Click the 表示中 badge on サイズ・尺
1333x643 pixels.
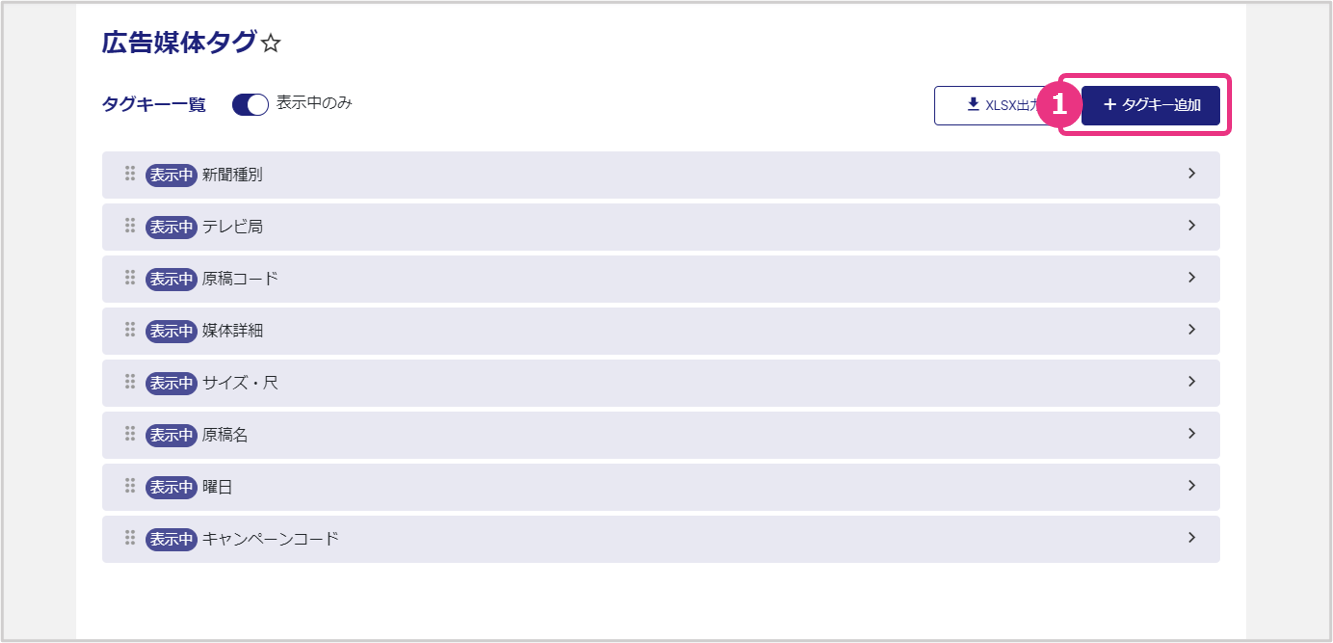(x=171, y=383)
